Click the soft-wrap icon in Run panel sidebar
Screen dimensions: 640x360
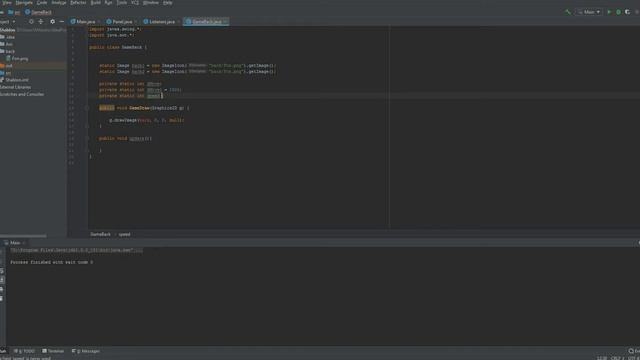coord(2,271)
